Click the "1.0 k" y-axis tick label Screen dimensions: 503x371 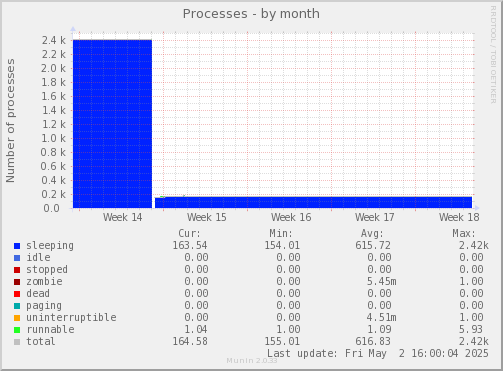[53, 138]
